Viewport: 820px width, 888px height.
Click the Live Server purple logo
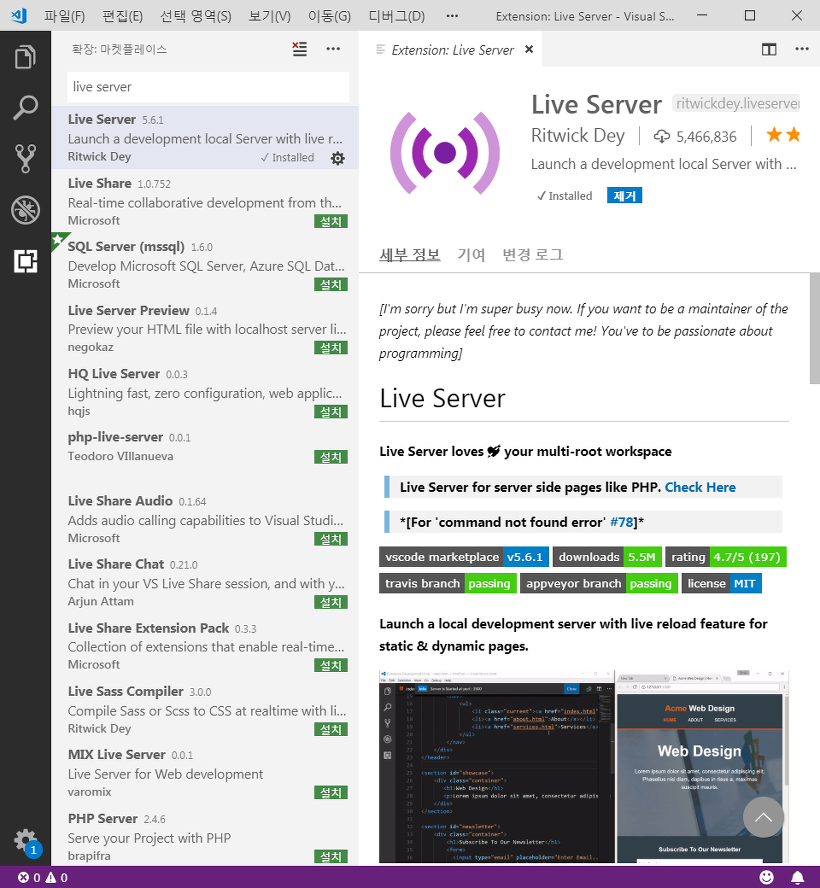pyautogui.click(x=445, y=153)
